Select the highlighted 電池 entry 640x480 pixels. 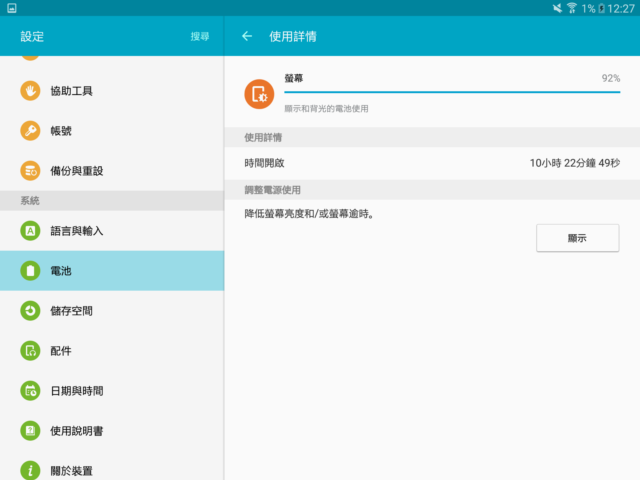point(112,271)
